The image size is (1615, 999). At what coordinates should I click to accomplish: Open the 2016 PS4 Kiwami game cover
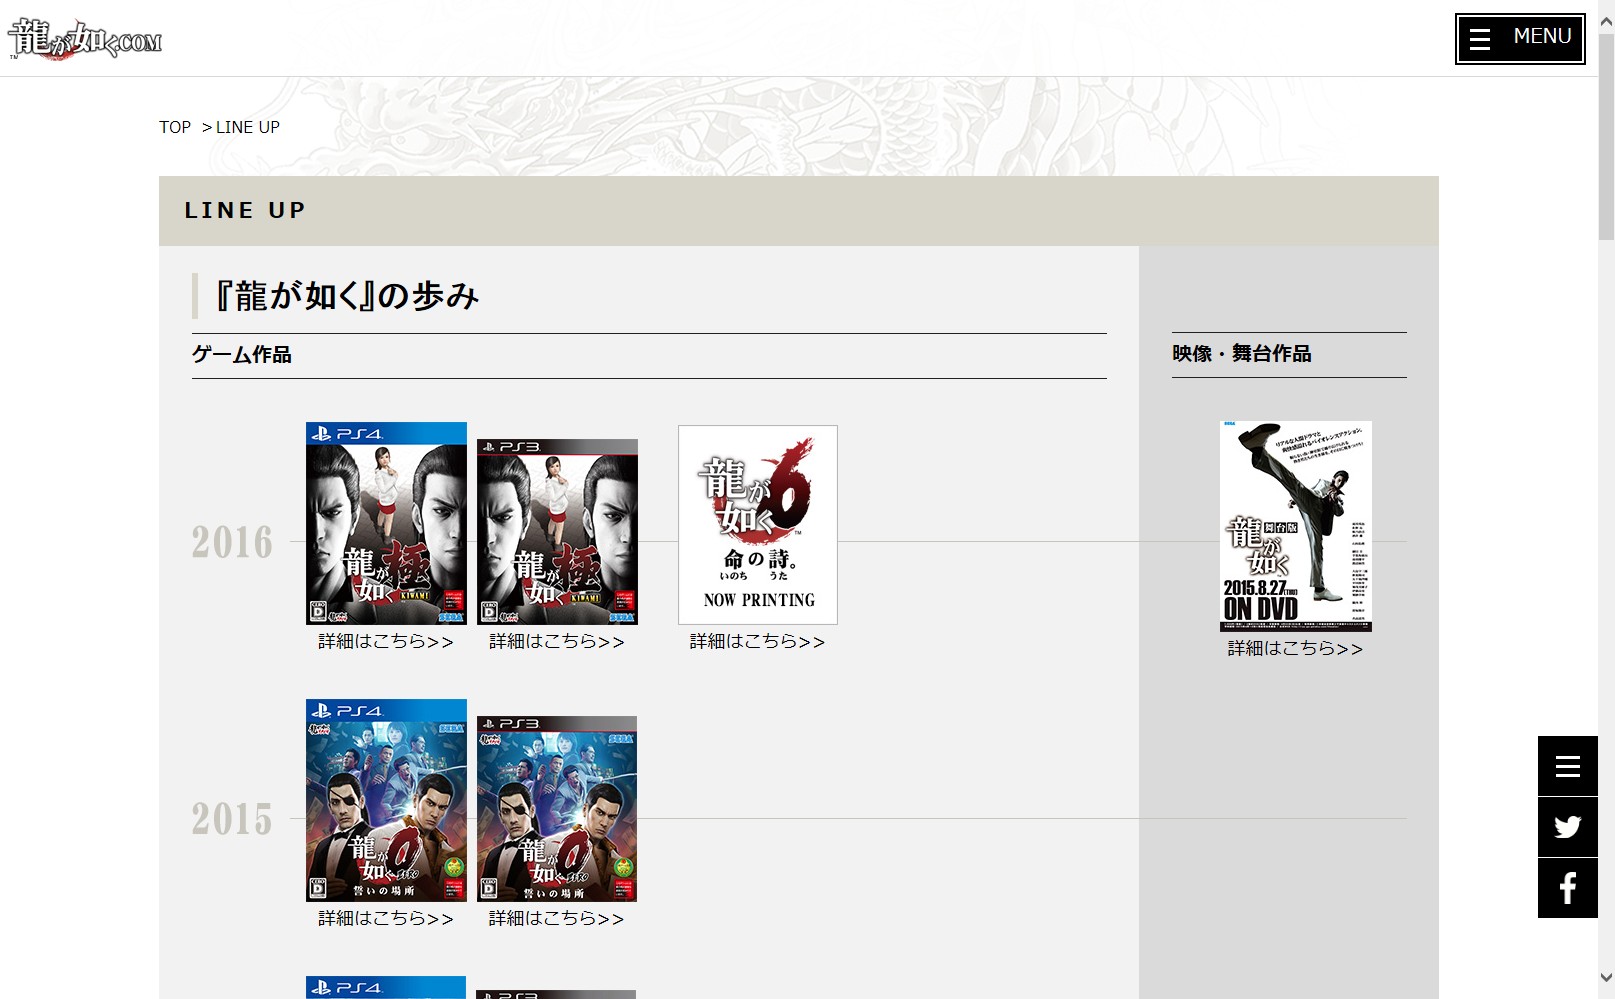[386, 523]
